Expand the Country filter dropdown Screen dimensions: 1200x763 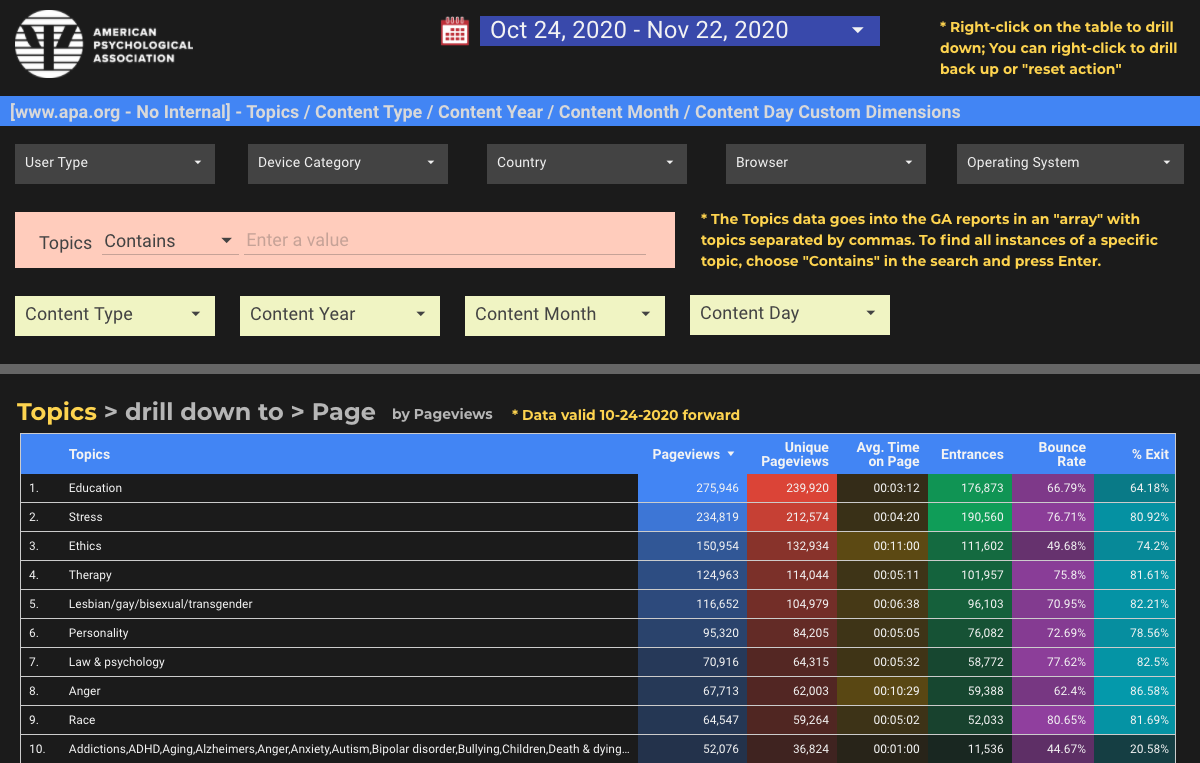click(x=586, y=163)
